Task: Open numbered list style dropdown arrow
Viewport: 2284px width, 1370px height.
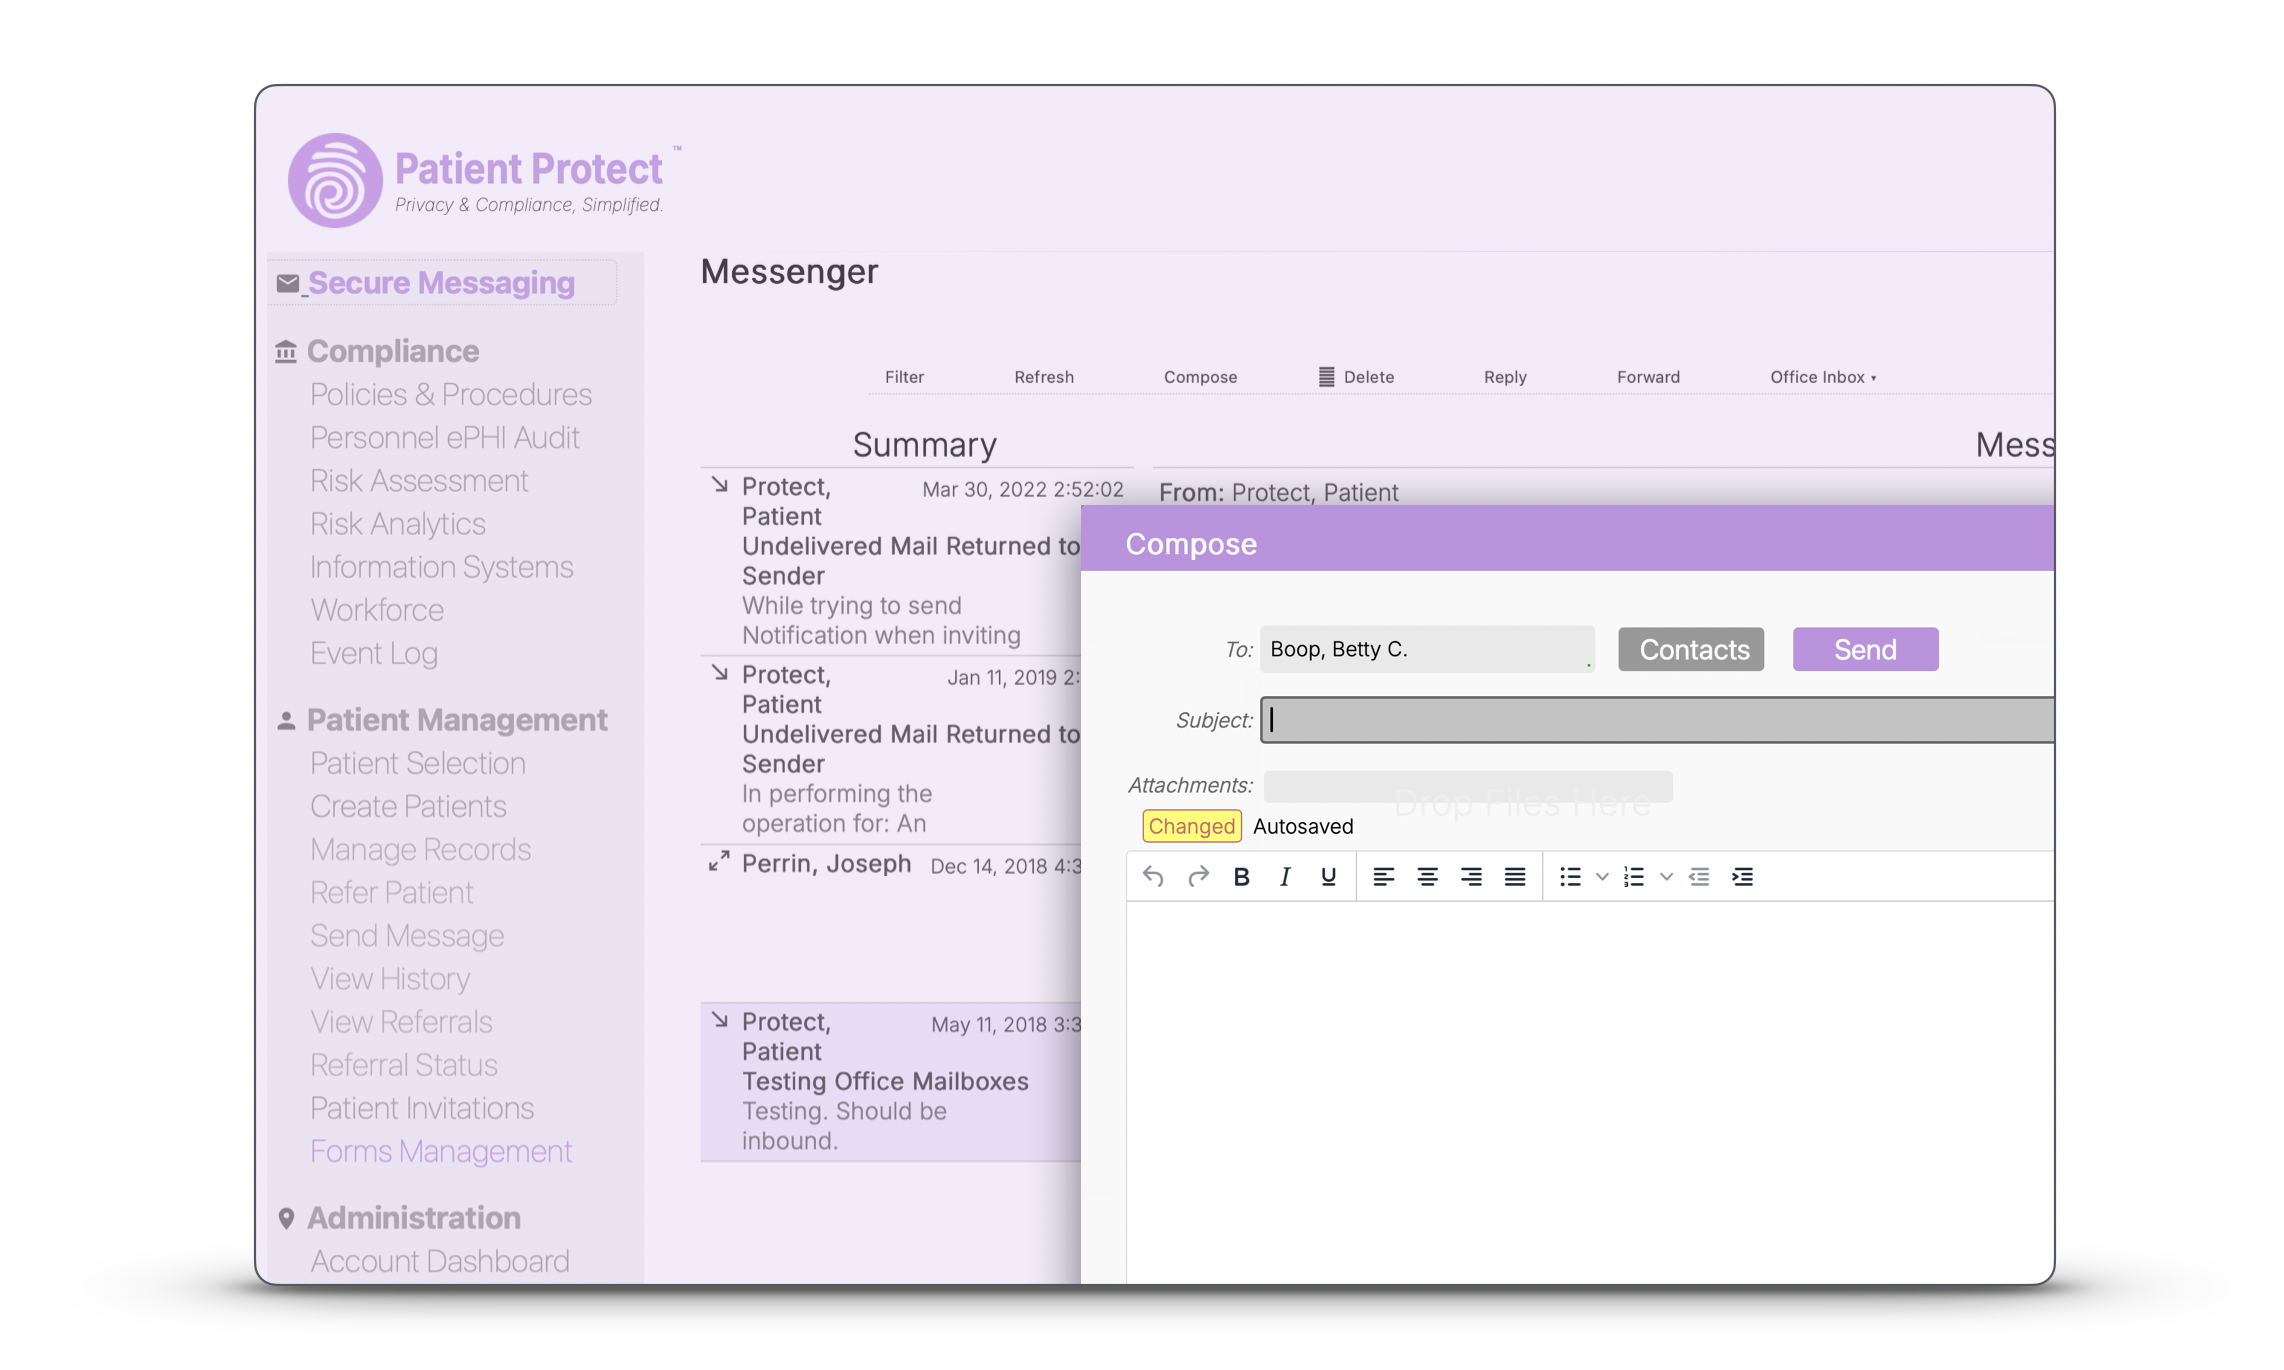Action: (1666, 877)
